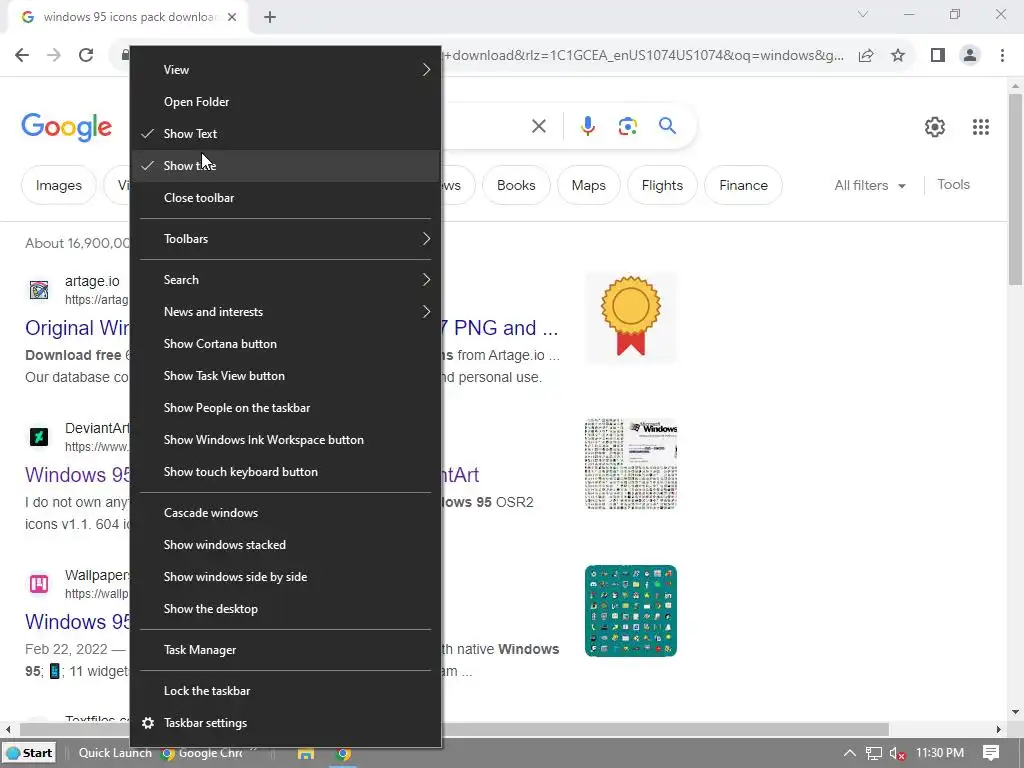Submit search with magnifying glass icon

point(667,125)
